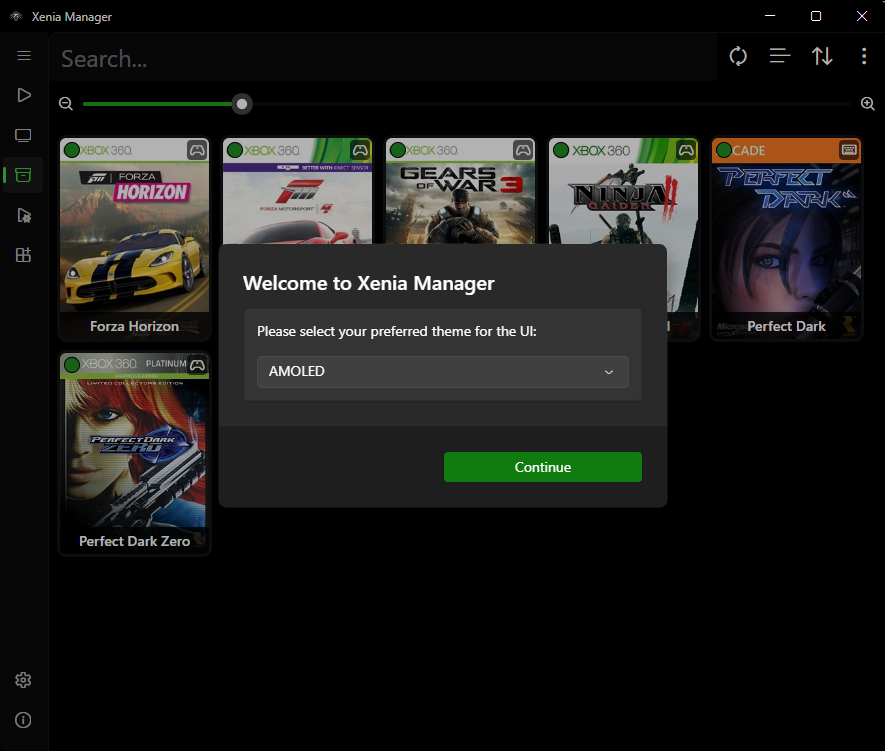This screenshot has width=885, height=751.
Task: Open the Forza Motorsport 4 cover
Action: click(x=297, y=191)
